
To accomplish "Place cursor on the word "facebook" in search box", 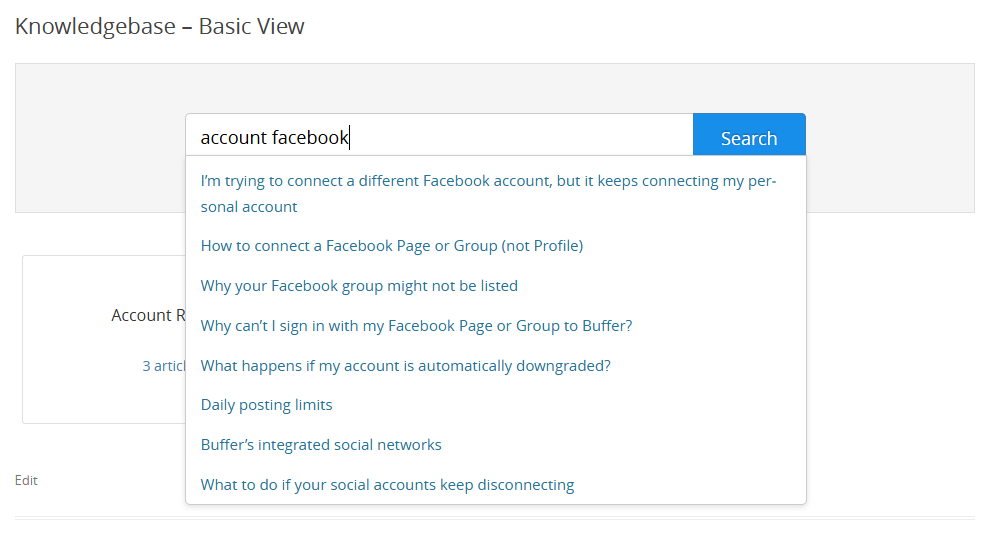I will coord(310,138).
